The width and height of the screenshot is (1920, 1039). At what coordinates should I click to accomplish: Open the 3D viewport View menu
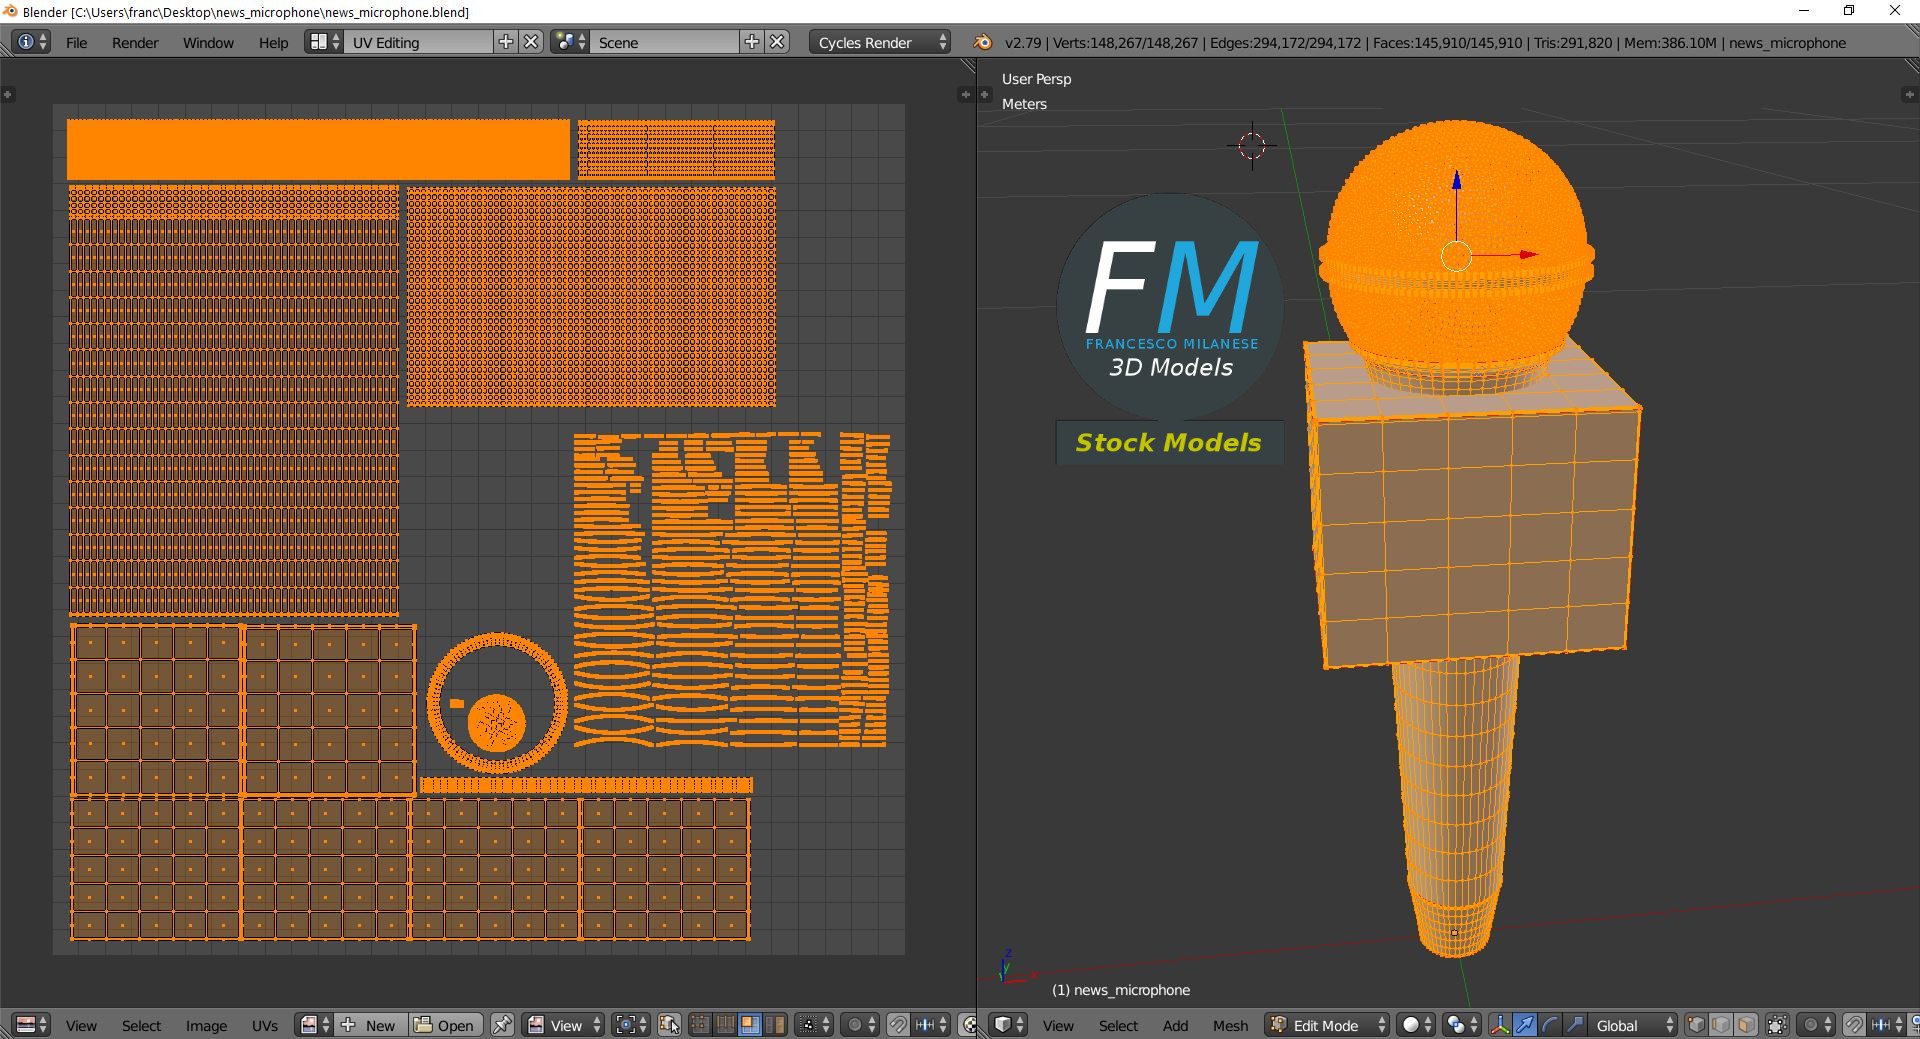(1058, 1026)
